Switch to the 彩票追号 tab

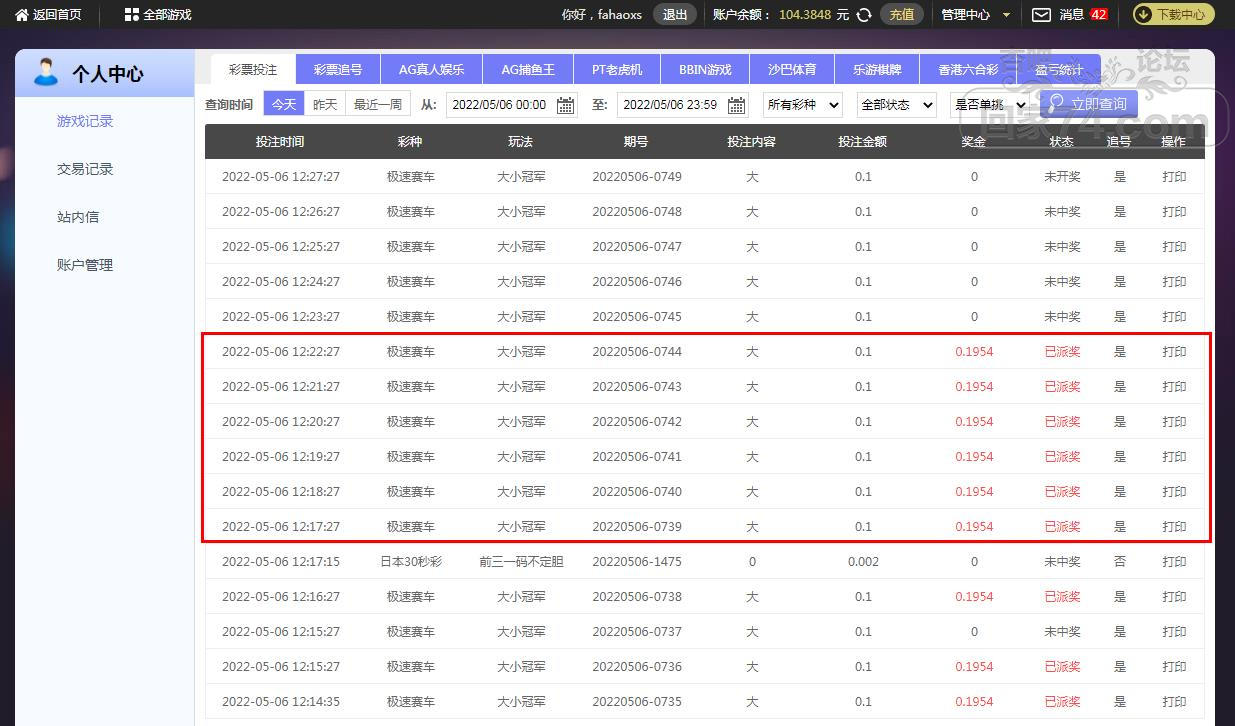(338, 70)
